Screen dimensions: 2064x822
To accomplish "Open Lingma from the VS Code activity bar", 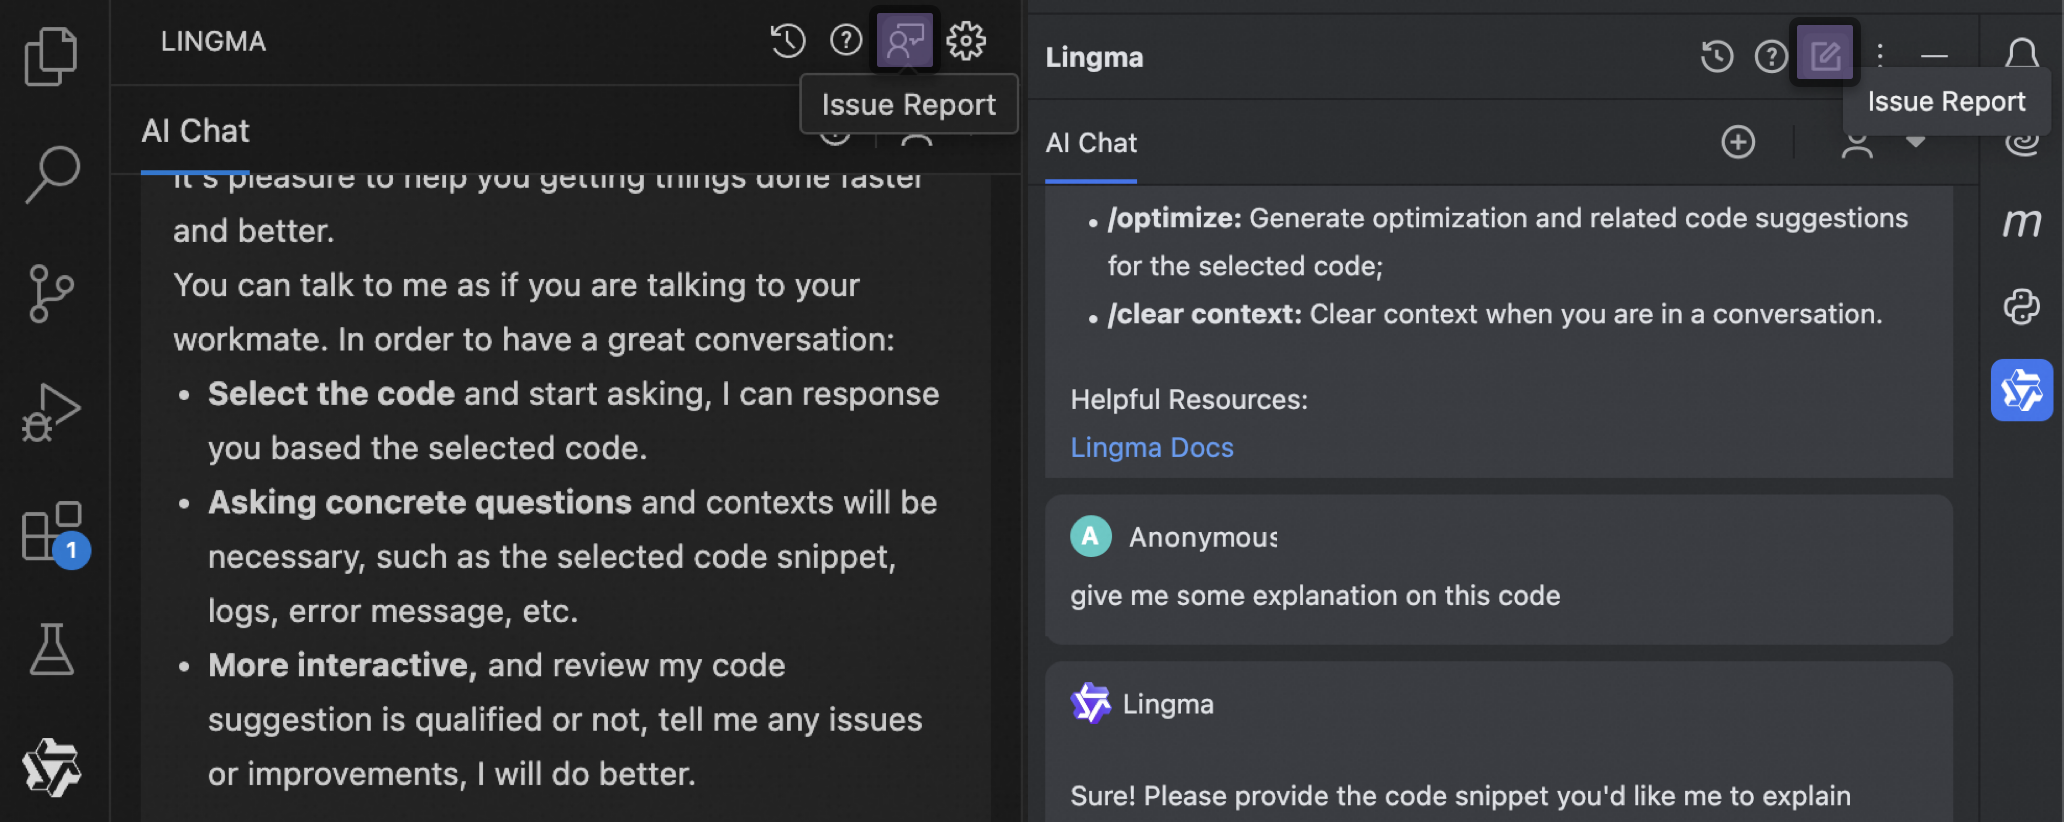I will (x=51, y=767).
